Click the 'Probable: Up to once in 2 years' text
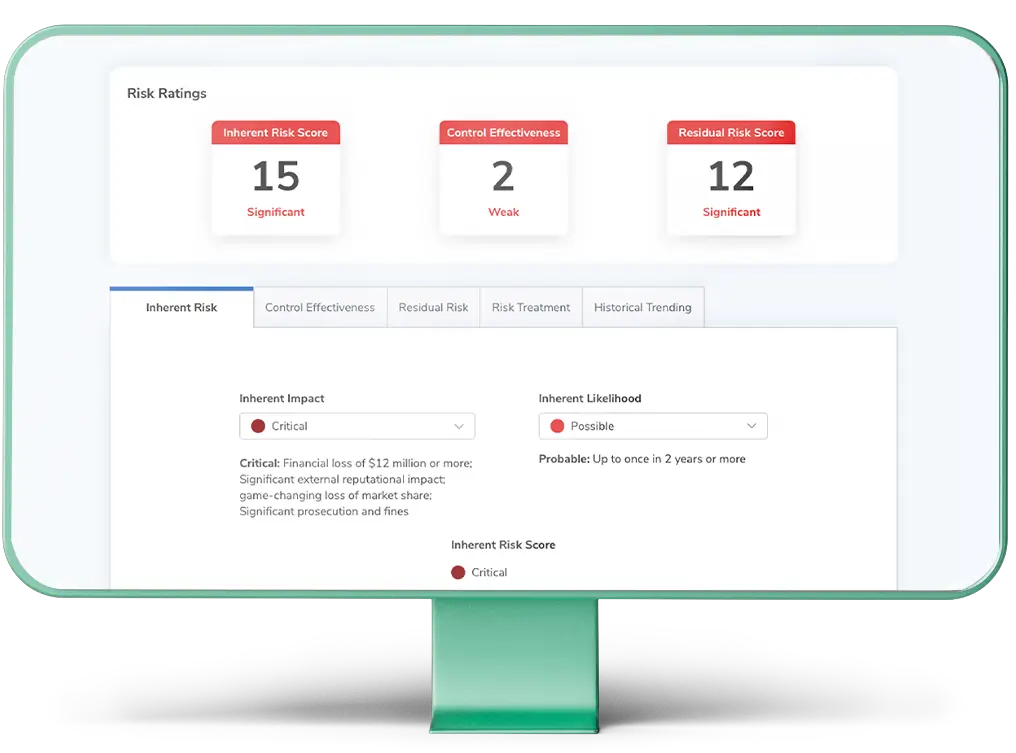 (x=642, y=459)
